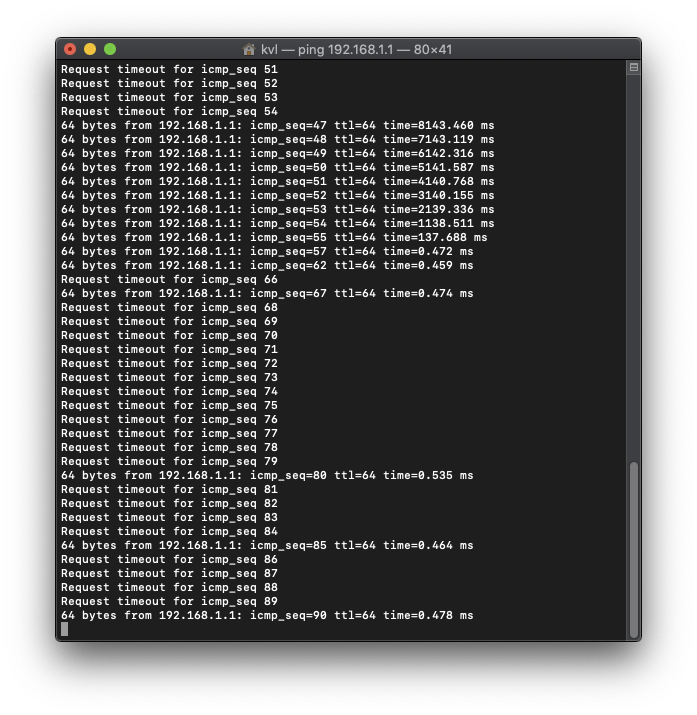Click line 'Request timeout for icmp_seq 88'
The image size is (697, 715).
pyautogui.click(x=169, y=587)
